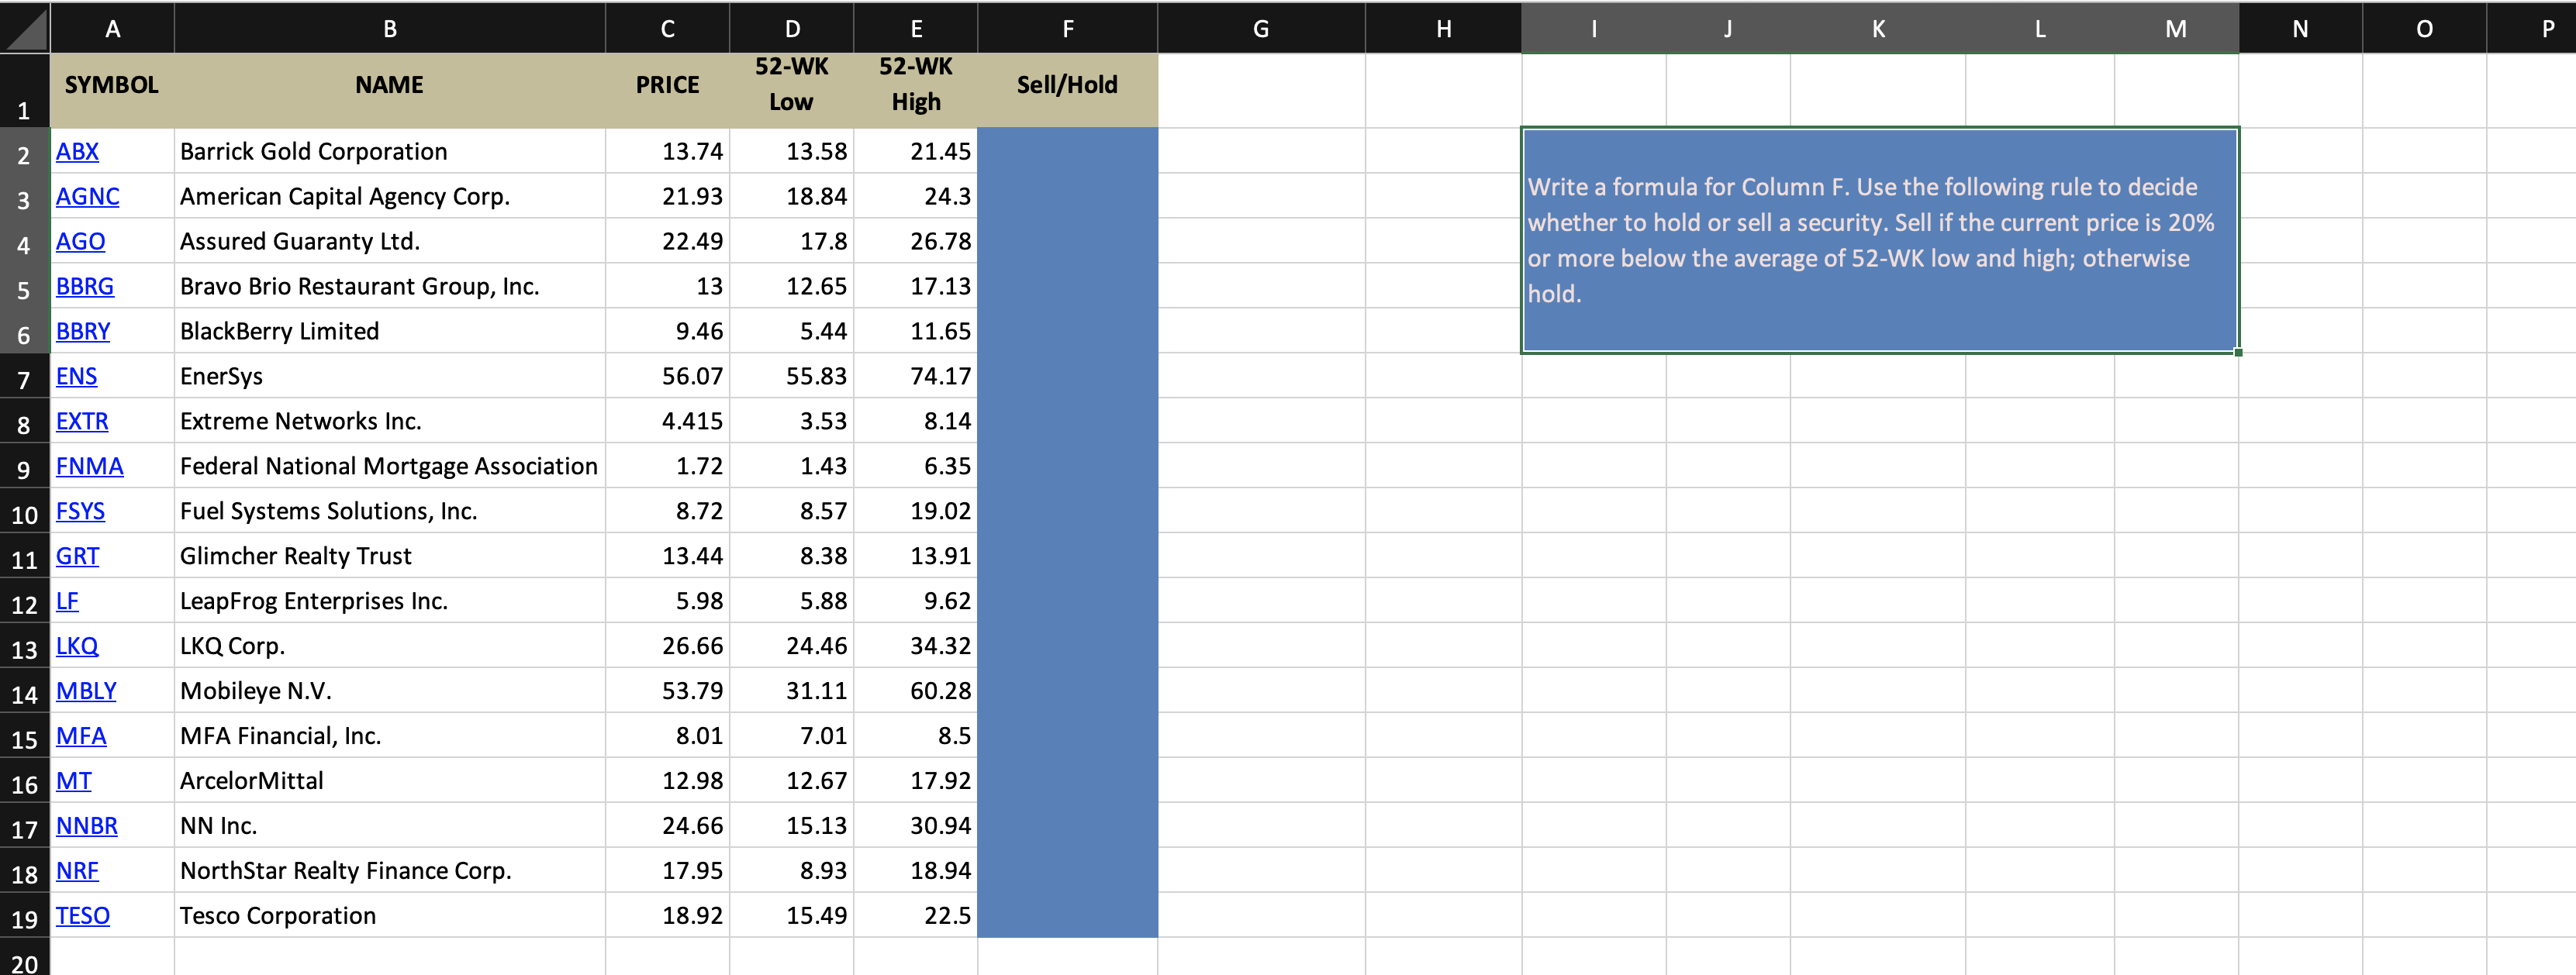The image size is (2576, 975).
Task: Click the instruction text box about Column F
Action: [x=1879, y=240]
